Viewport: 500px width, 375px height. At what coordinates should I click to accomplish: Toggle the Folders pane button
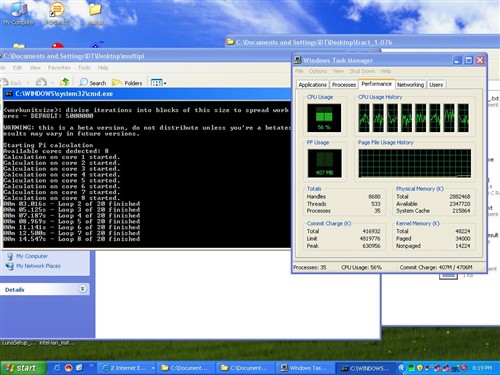click(127, 82)
